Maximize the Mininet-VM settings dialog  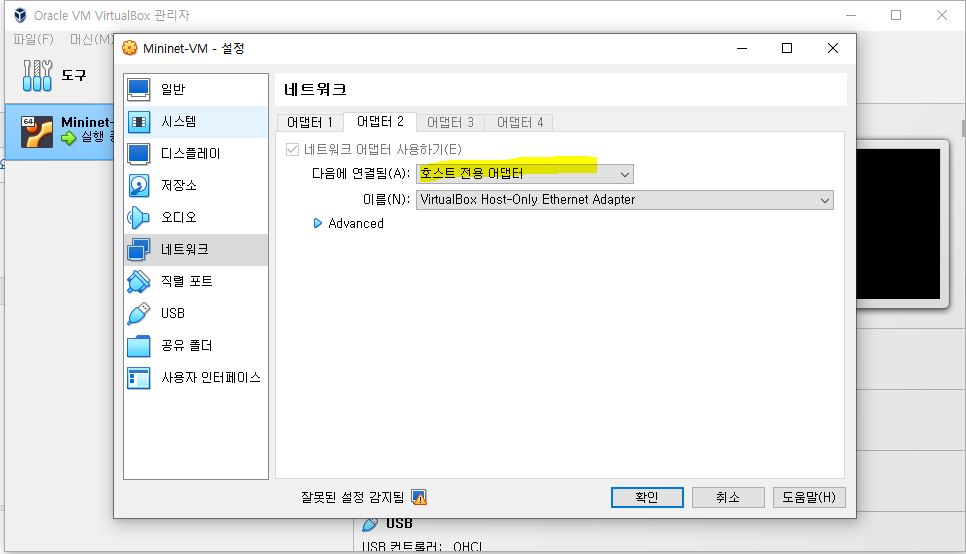click(787, 48)
